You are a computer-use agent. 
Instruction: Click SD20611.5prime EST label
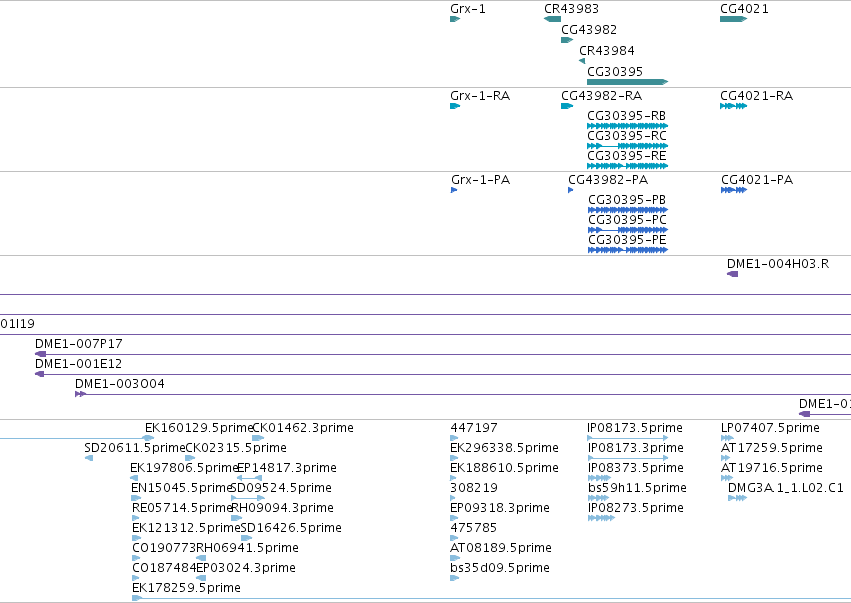(135, 448)
